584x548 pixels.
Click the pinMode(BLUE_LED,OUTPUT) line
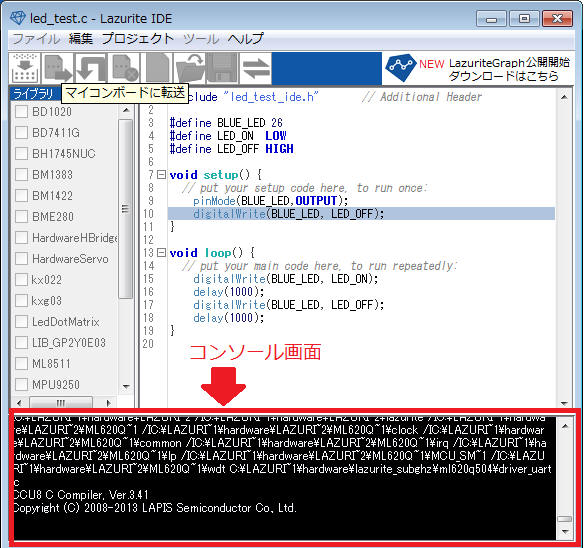(x=270, y=201)
